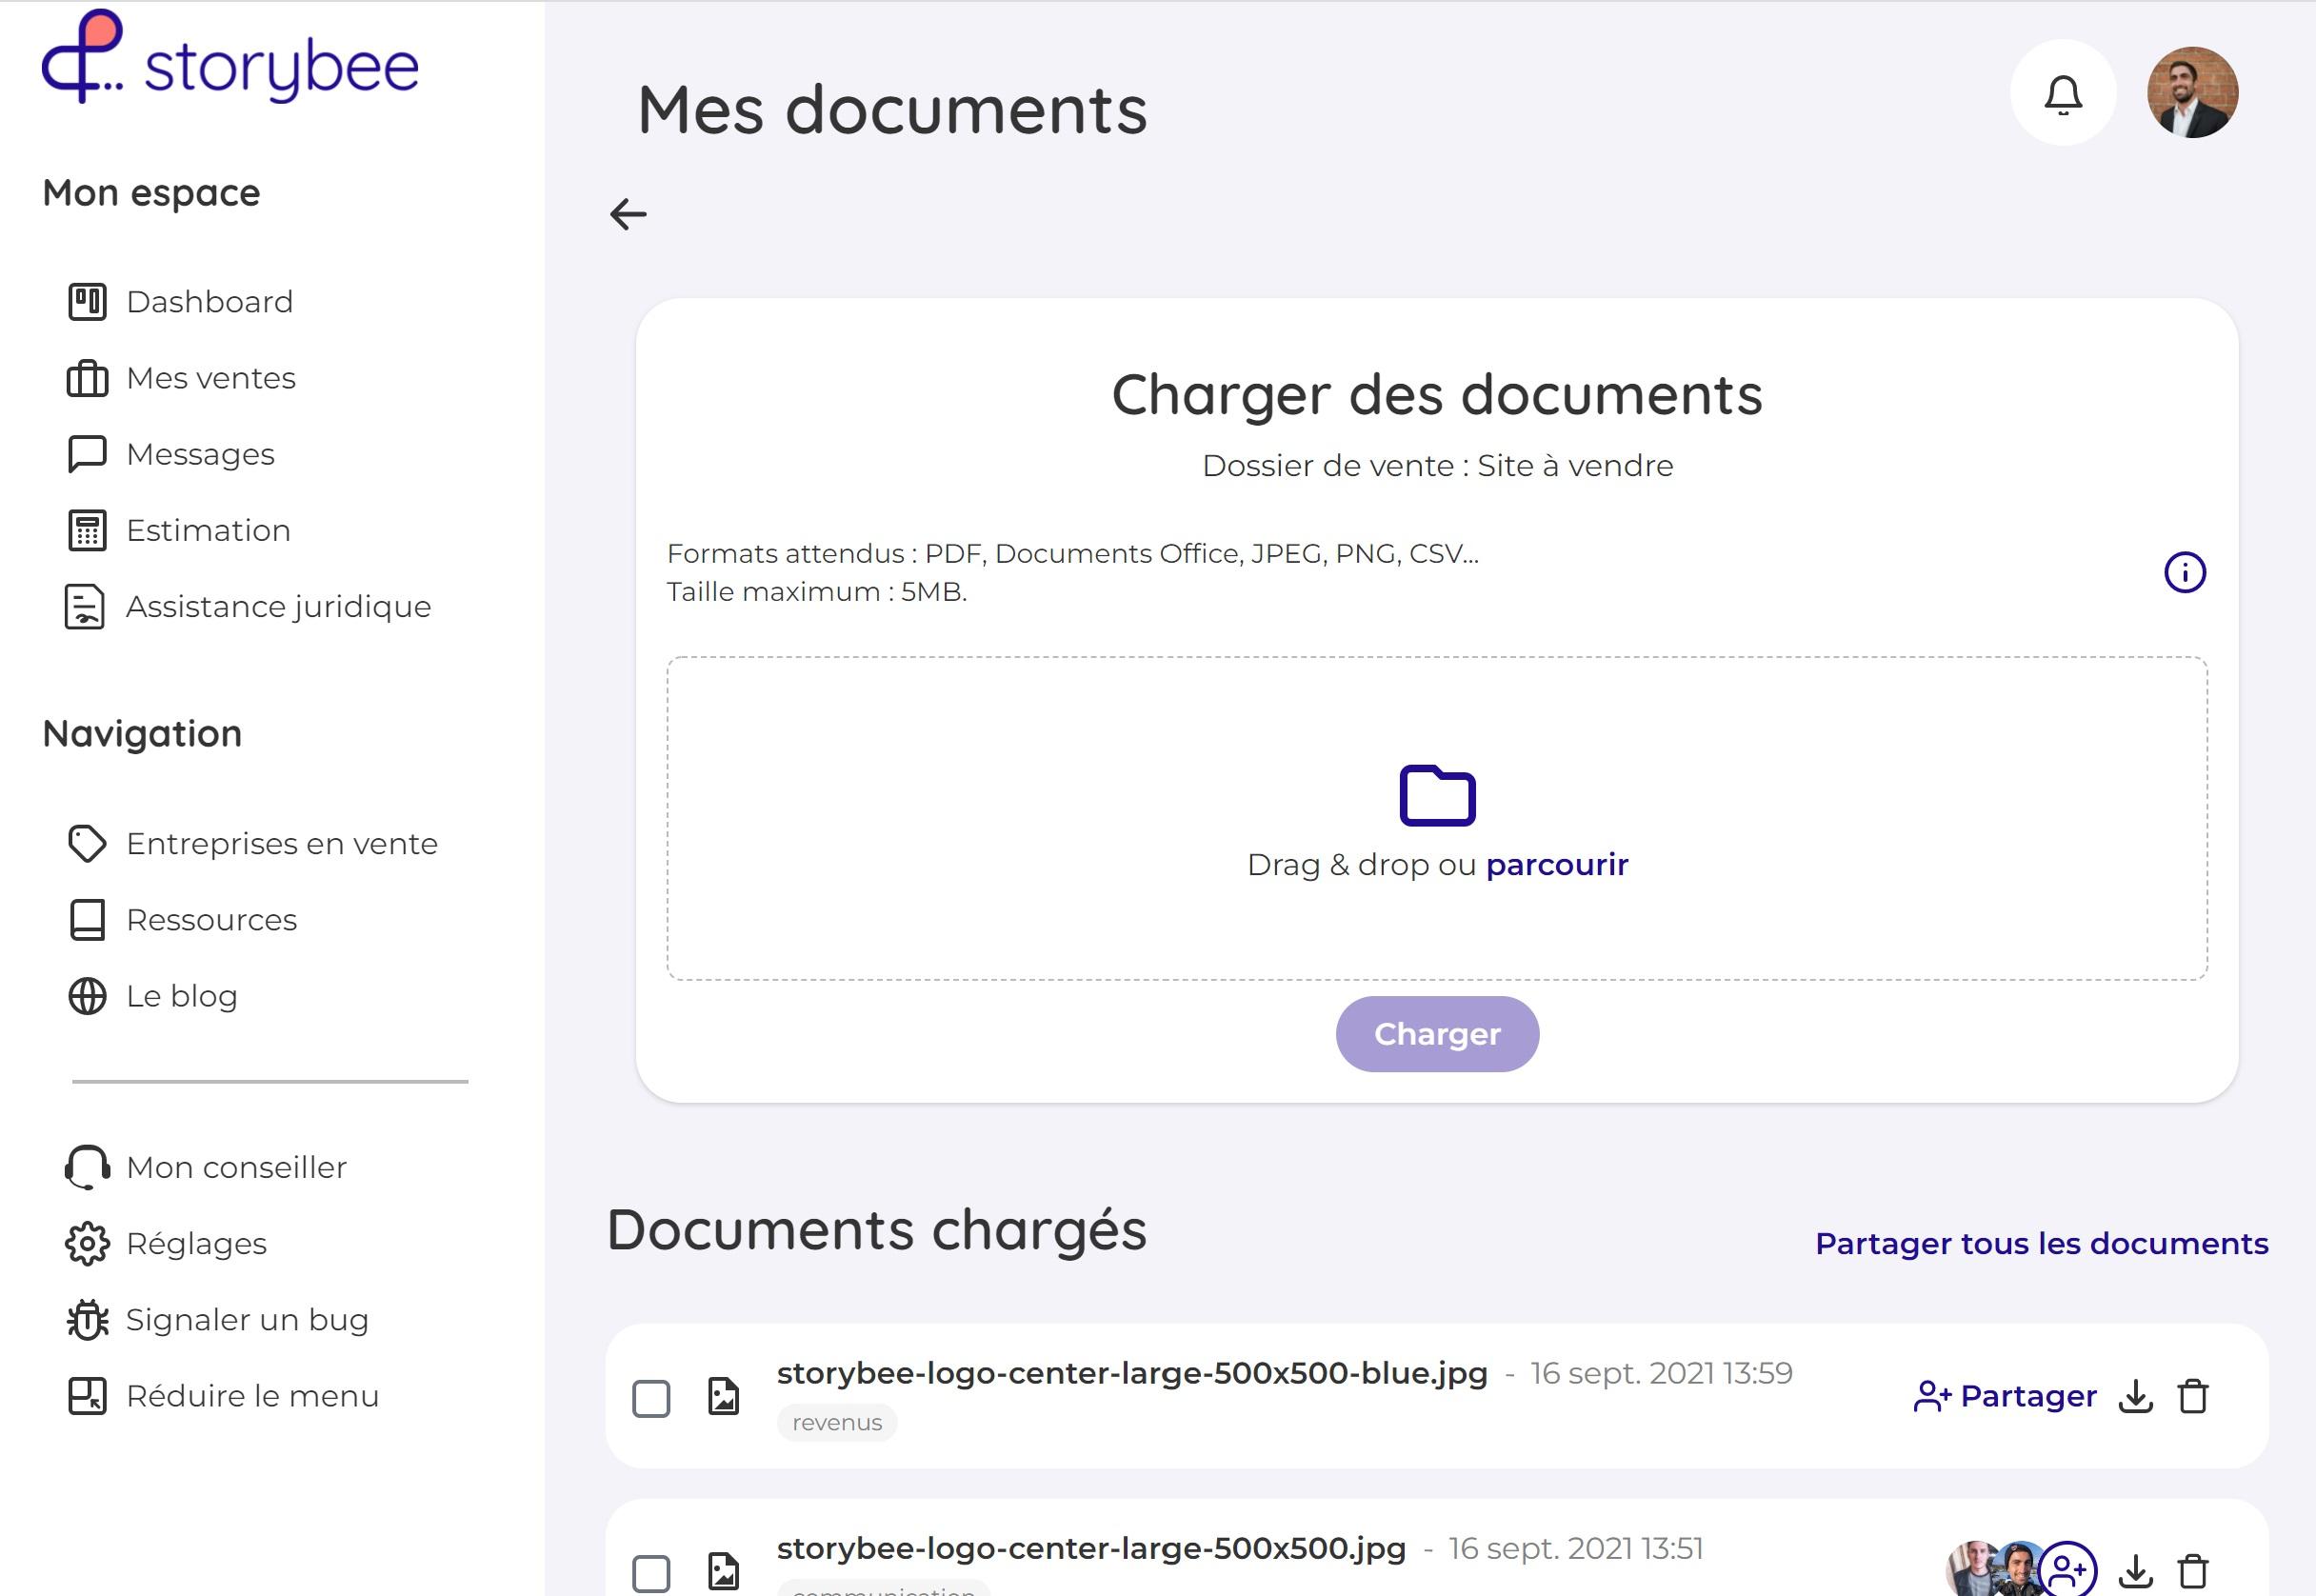Delete the storybee-logo-center-large-500x500.jpg file
2316x1596 pixels.
tap(2193, 1571)
